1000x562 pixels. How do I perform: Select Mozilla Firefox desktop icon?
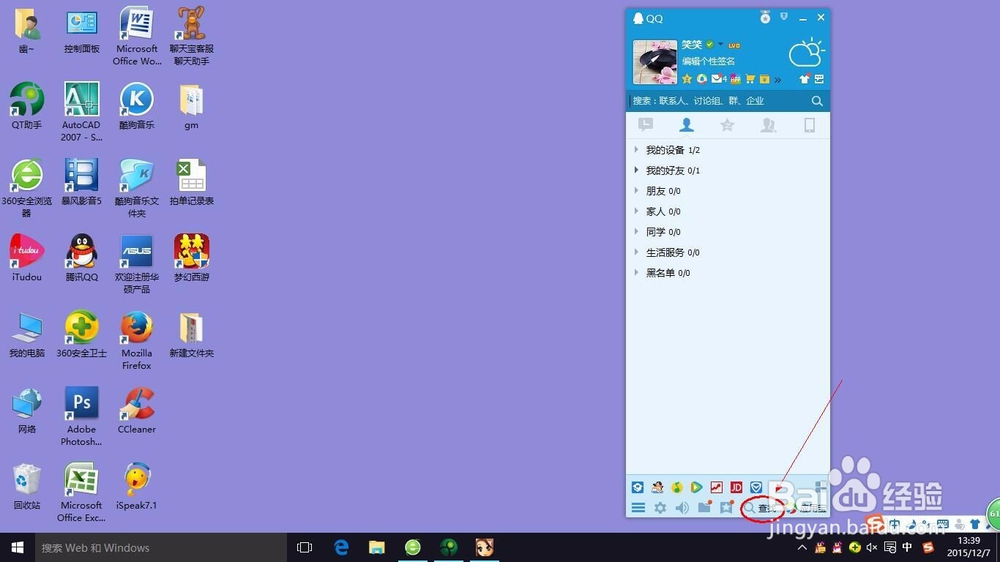coord(136,340)
